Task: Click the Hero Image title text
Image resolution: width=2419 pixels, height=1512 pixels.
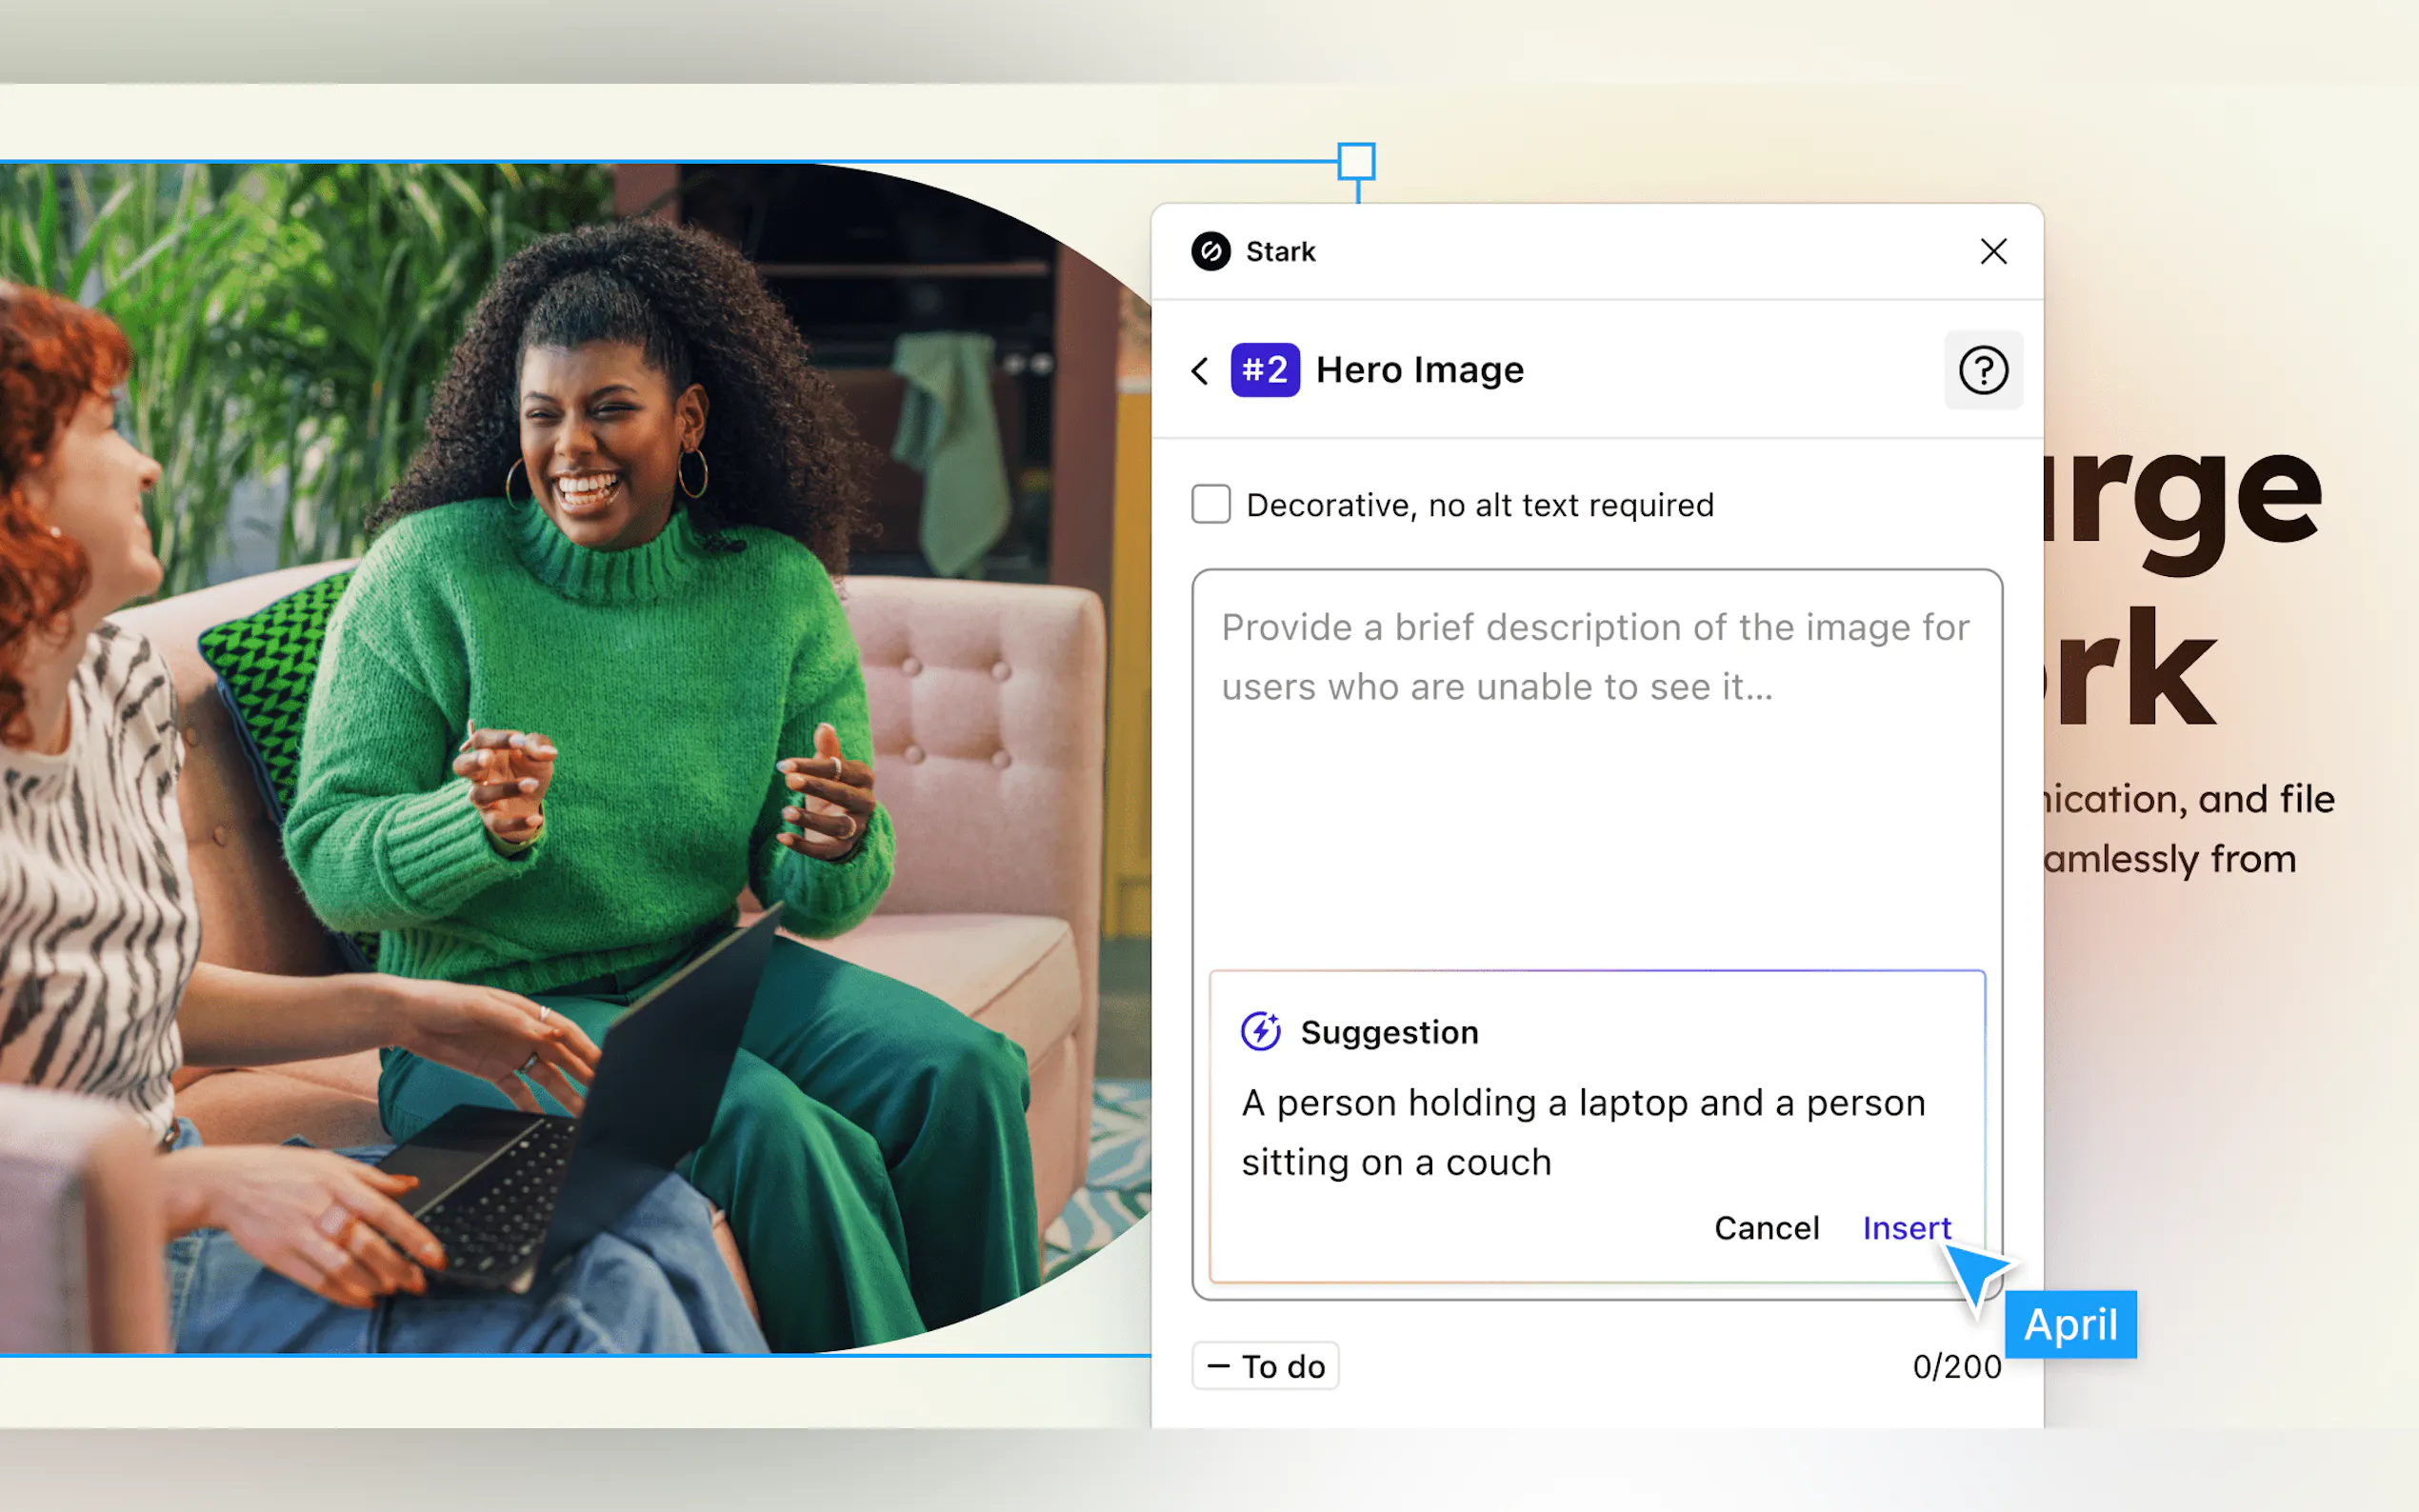Action: 1419,370
